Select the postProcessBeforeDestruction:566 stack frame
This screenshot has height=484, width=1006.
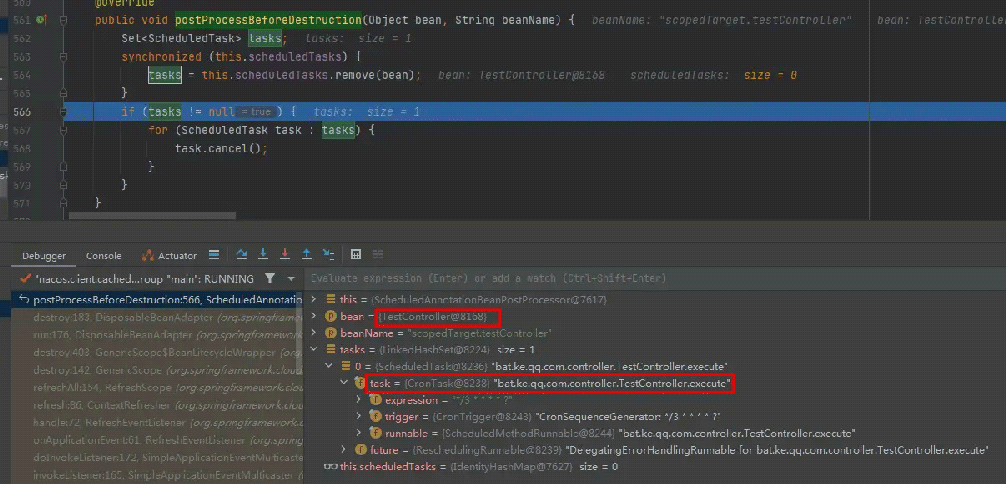point(160,299)
